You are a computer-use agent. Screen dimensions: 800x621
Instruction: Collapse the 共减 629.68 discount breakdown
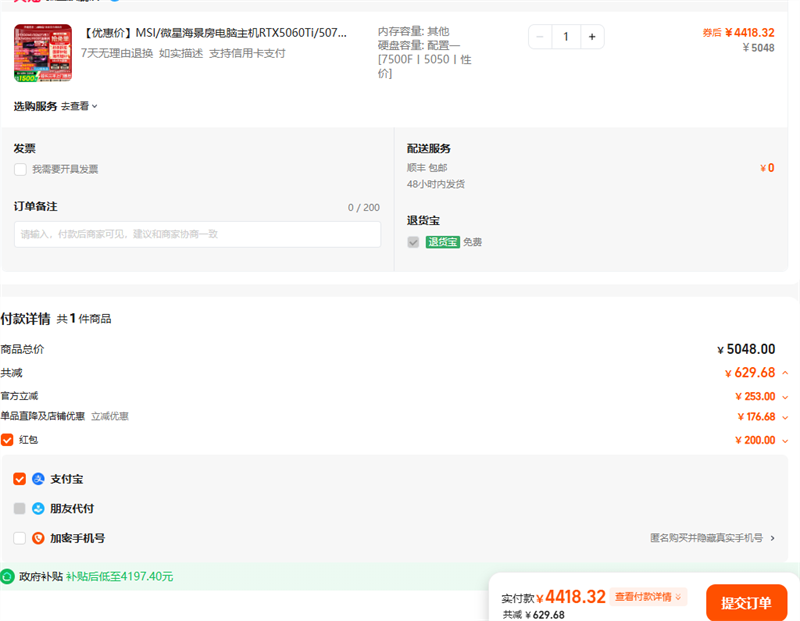coord(785,373)
